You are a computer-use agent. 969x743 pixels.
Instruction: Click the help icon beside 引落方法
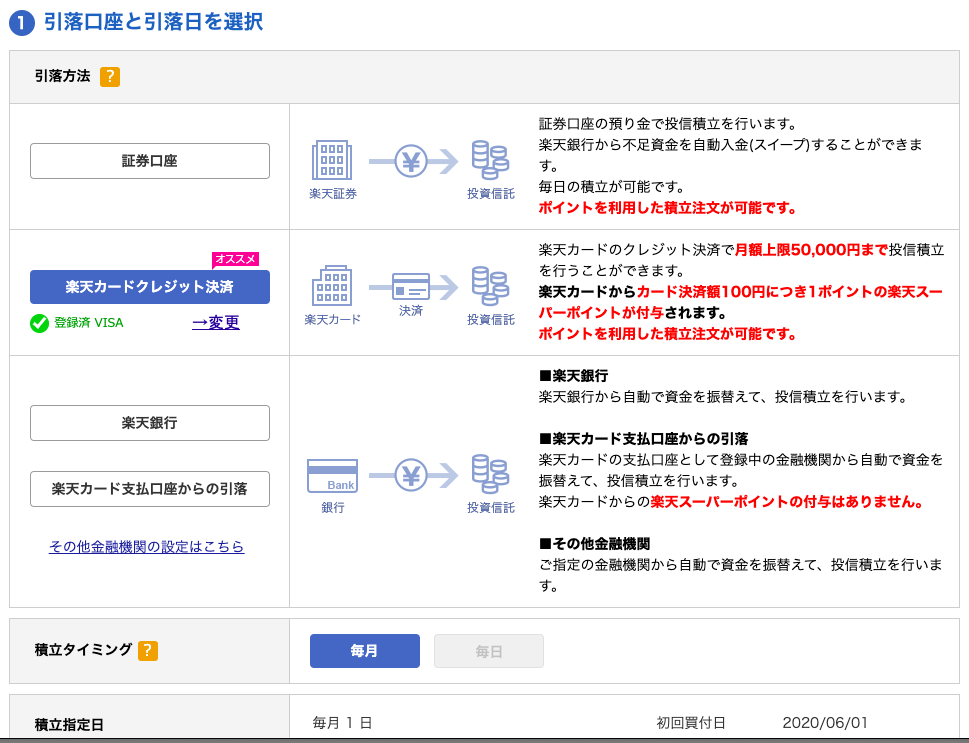pos(110,77)
